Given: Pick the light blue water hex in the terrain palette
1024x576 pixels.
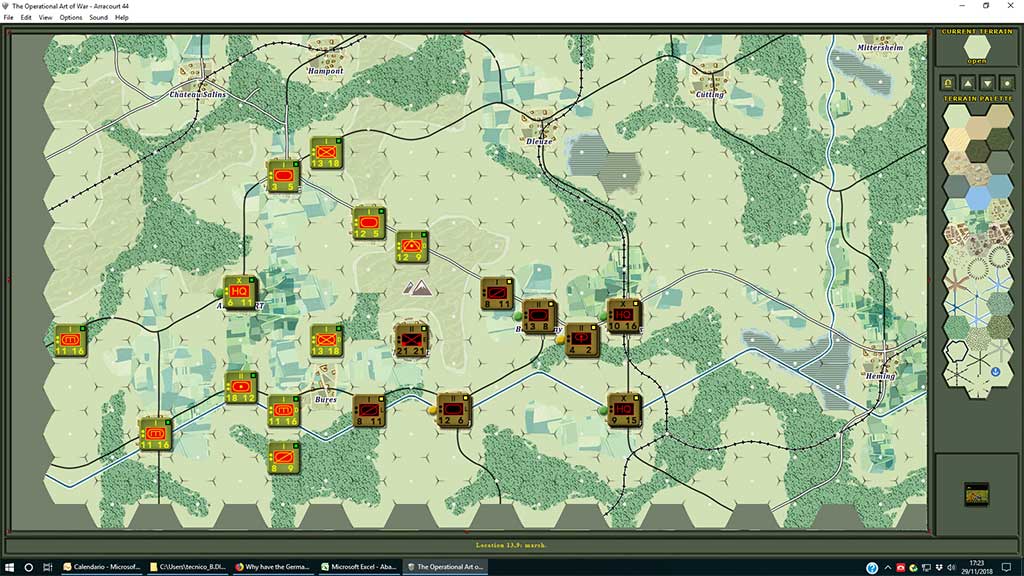Looking at the screenshot, I should click(978, 198).
